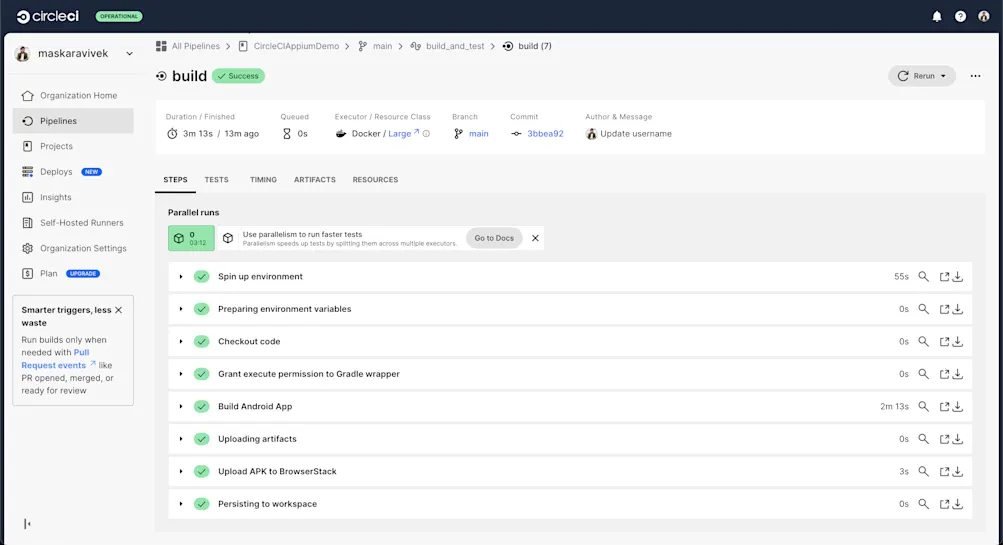Download Uploading artifacts step log
This screenshot has width=1003, height=545.
point(958,439)
